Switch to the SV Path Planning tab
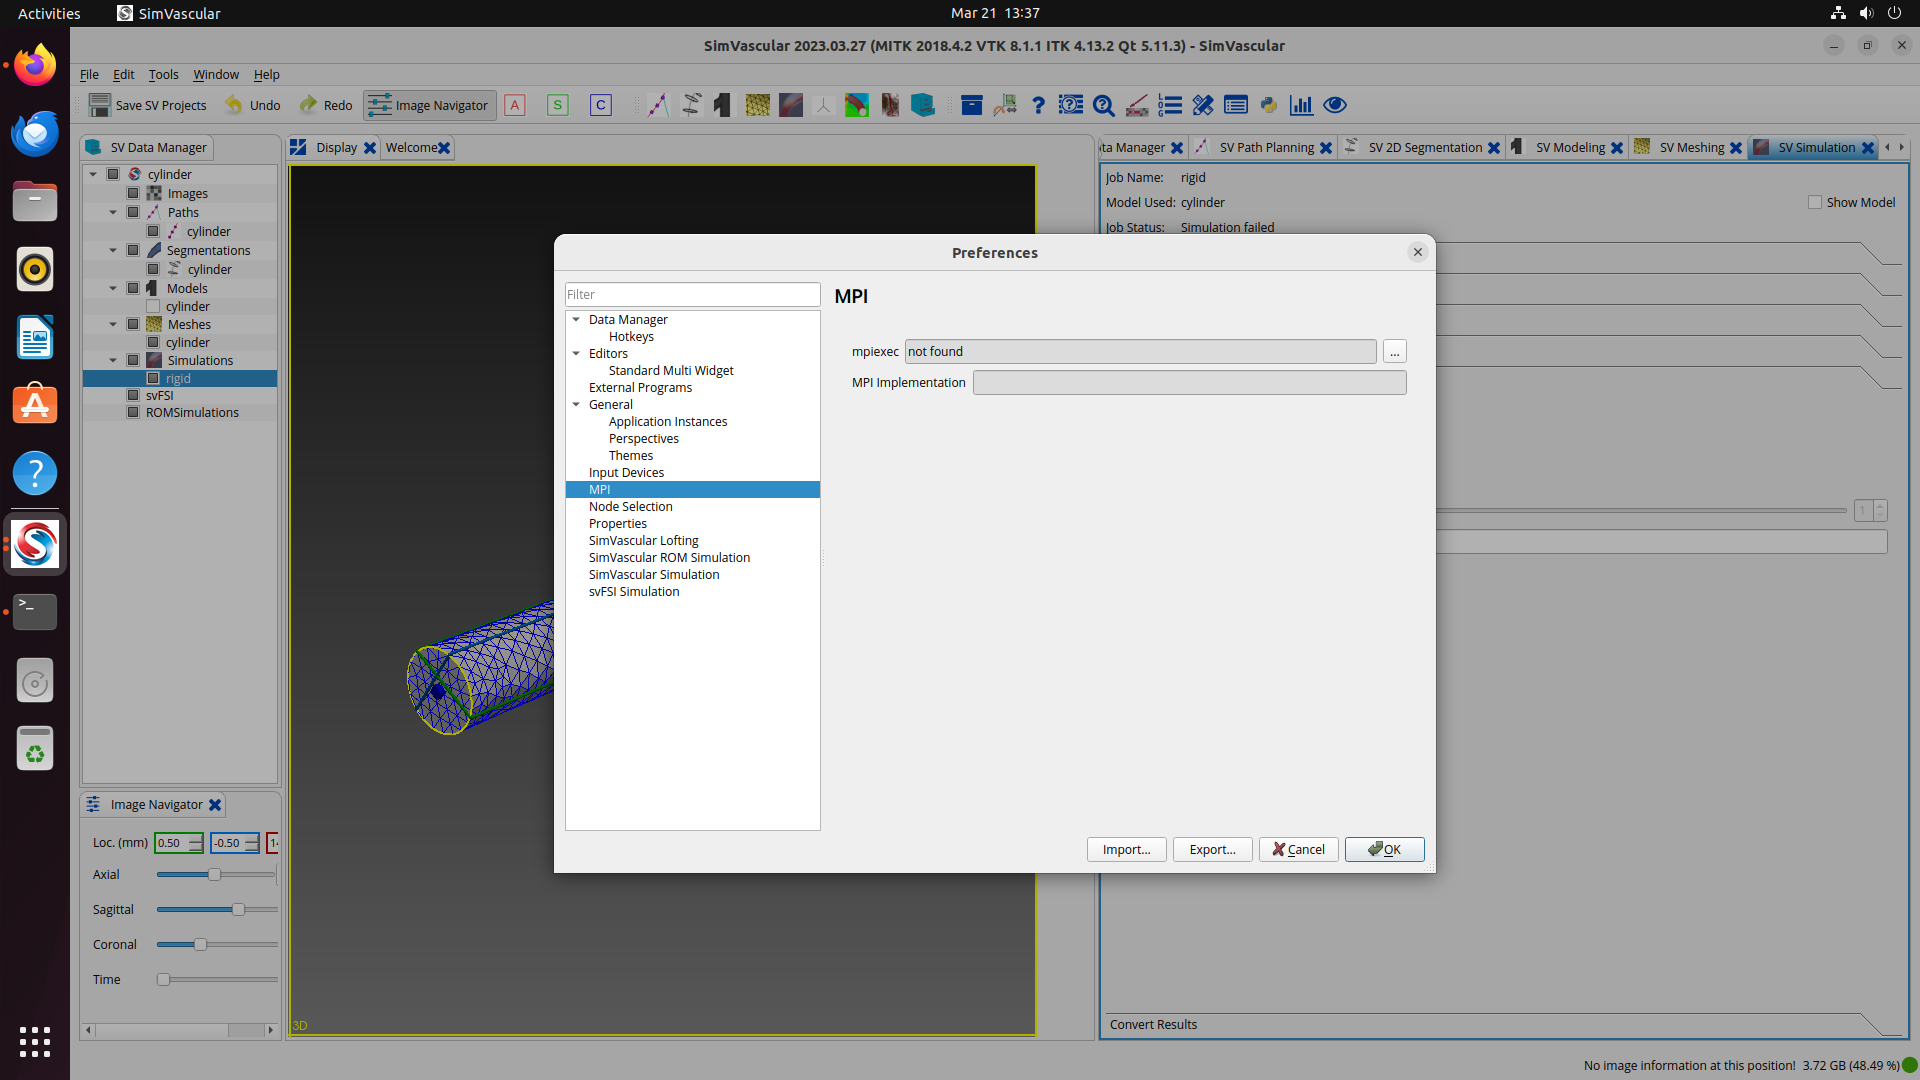1920x1080 pixels. click(x=1266, y=147)
